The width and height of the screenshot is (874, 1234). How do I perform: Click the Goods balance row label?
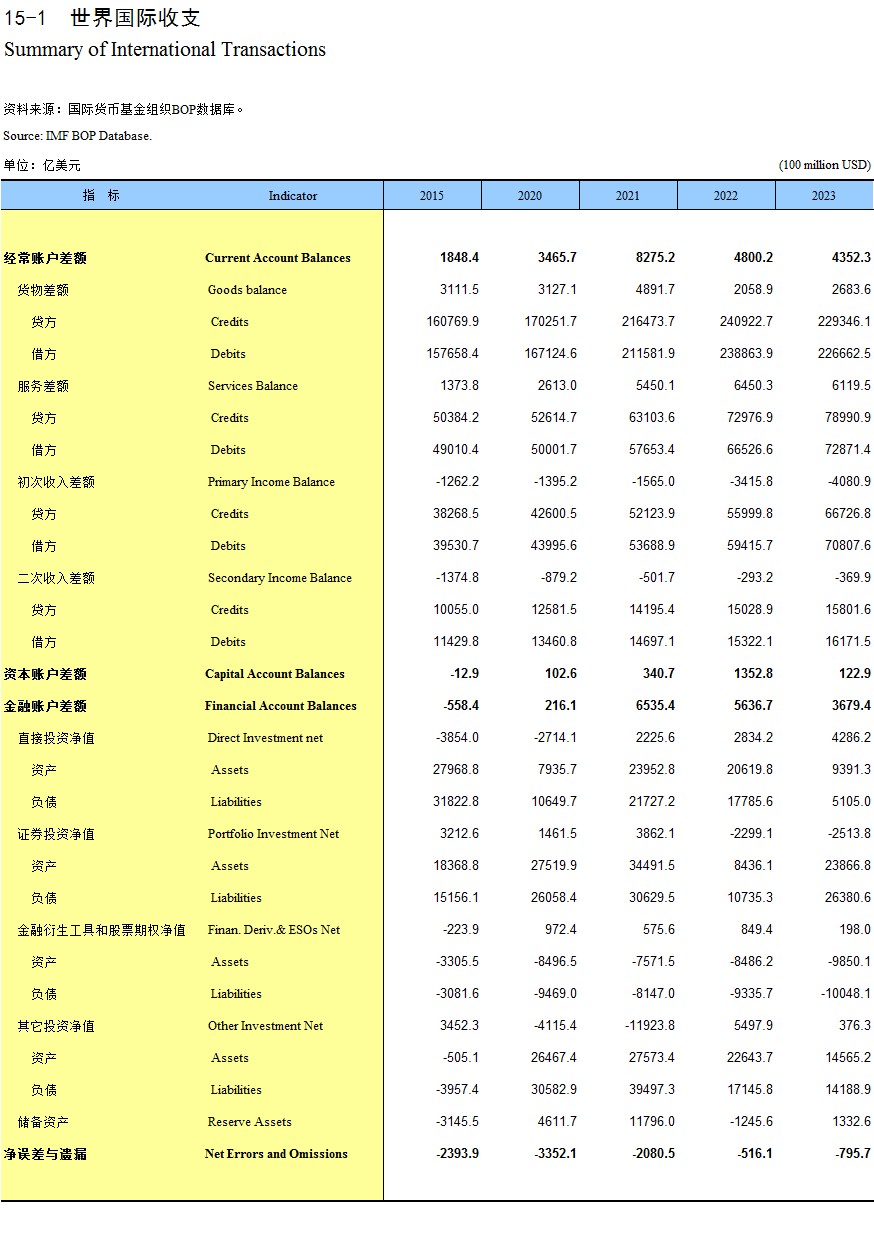[x=247, y=290]
